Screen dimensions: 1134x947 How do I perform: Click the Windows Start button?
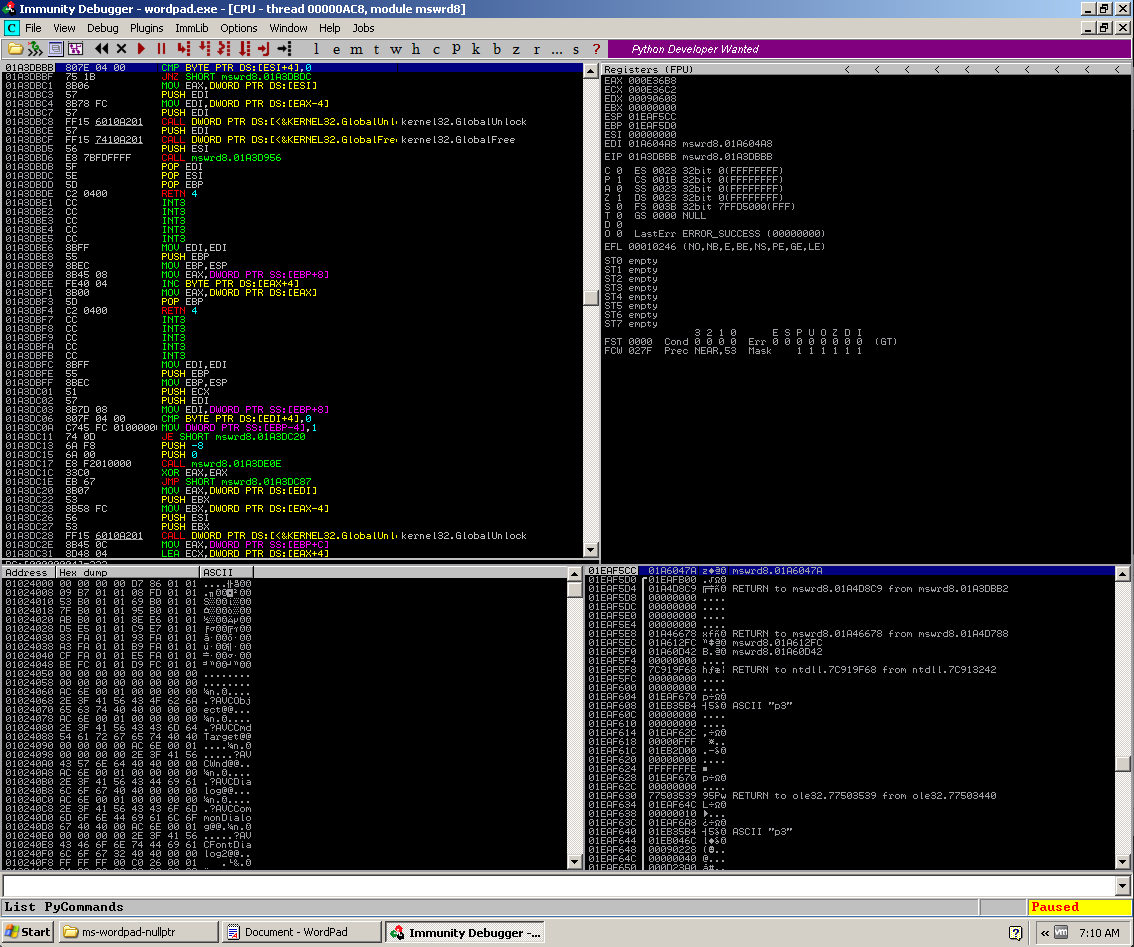28,933
